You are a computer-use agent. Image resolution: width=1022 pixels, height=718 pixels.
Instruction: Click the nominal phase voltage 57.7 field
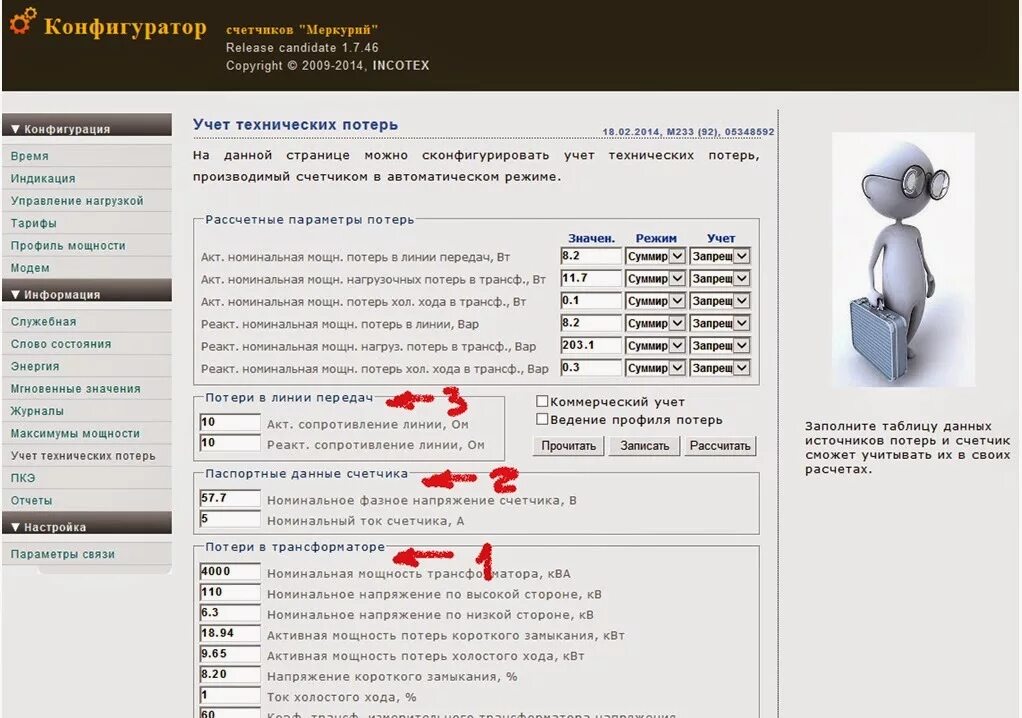[x=229, y=498]
